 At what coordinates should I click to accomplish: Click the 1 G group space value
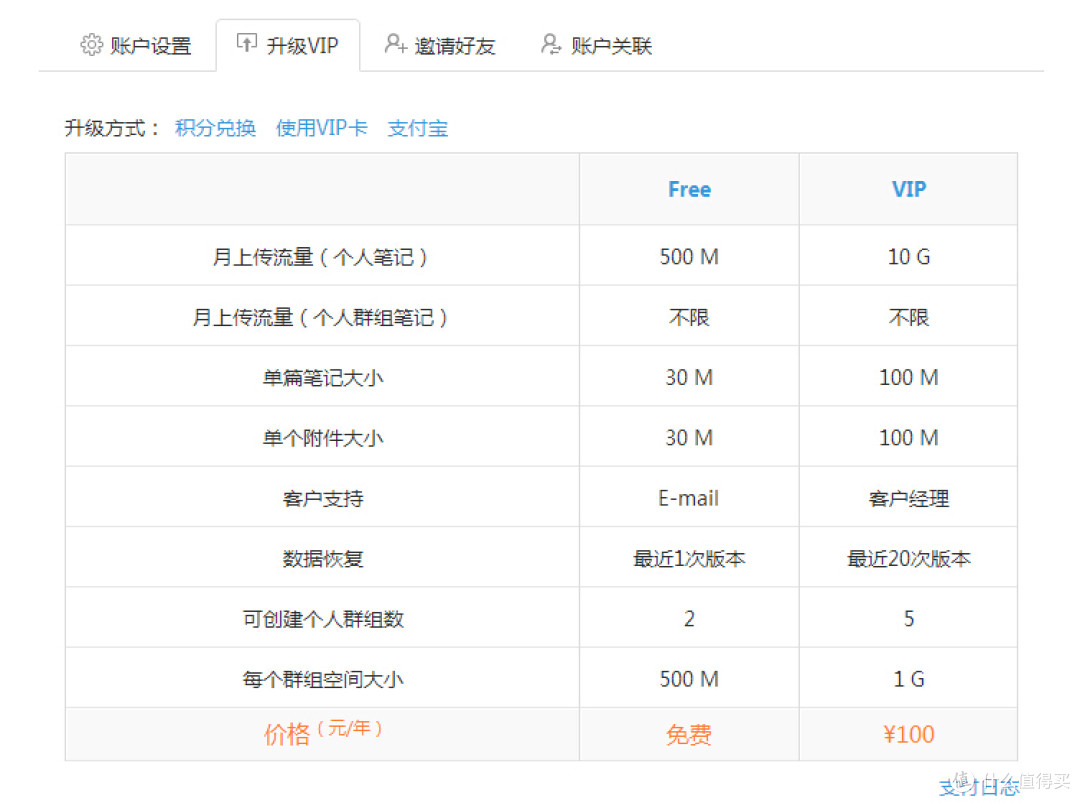pos(909,679)
